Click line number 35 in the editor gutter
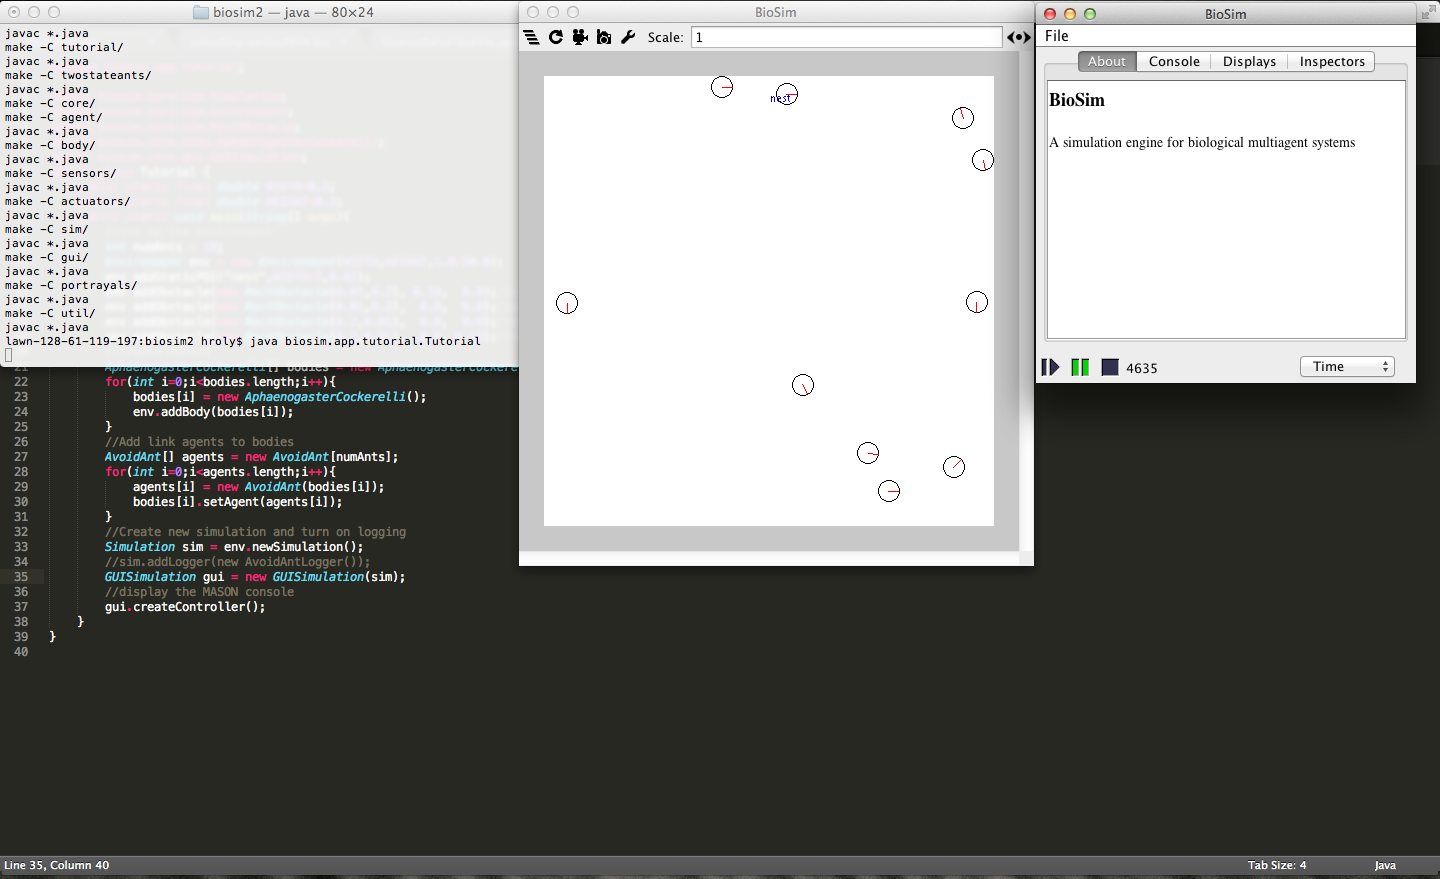 pos(21,577)
